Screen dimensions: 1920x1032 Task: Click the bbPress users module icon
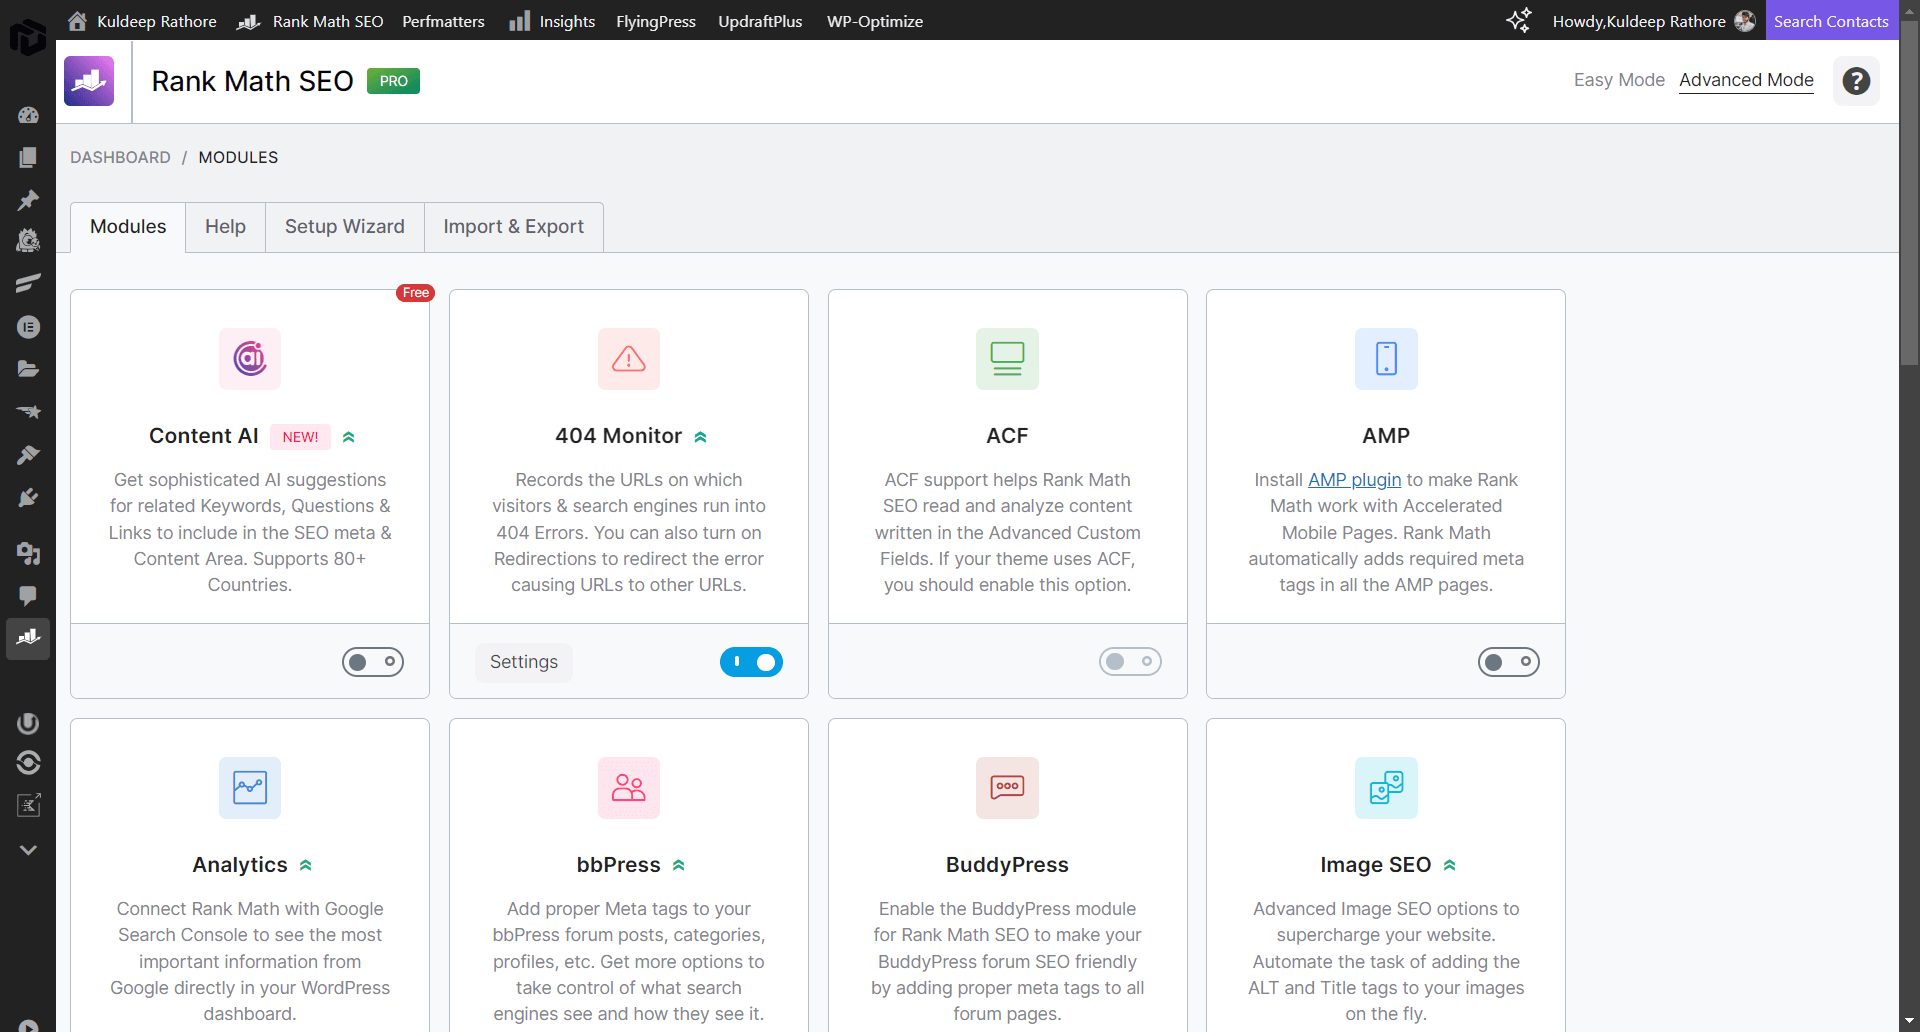point(629,787)
